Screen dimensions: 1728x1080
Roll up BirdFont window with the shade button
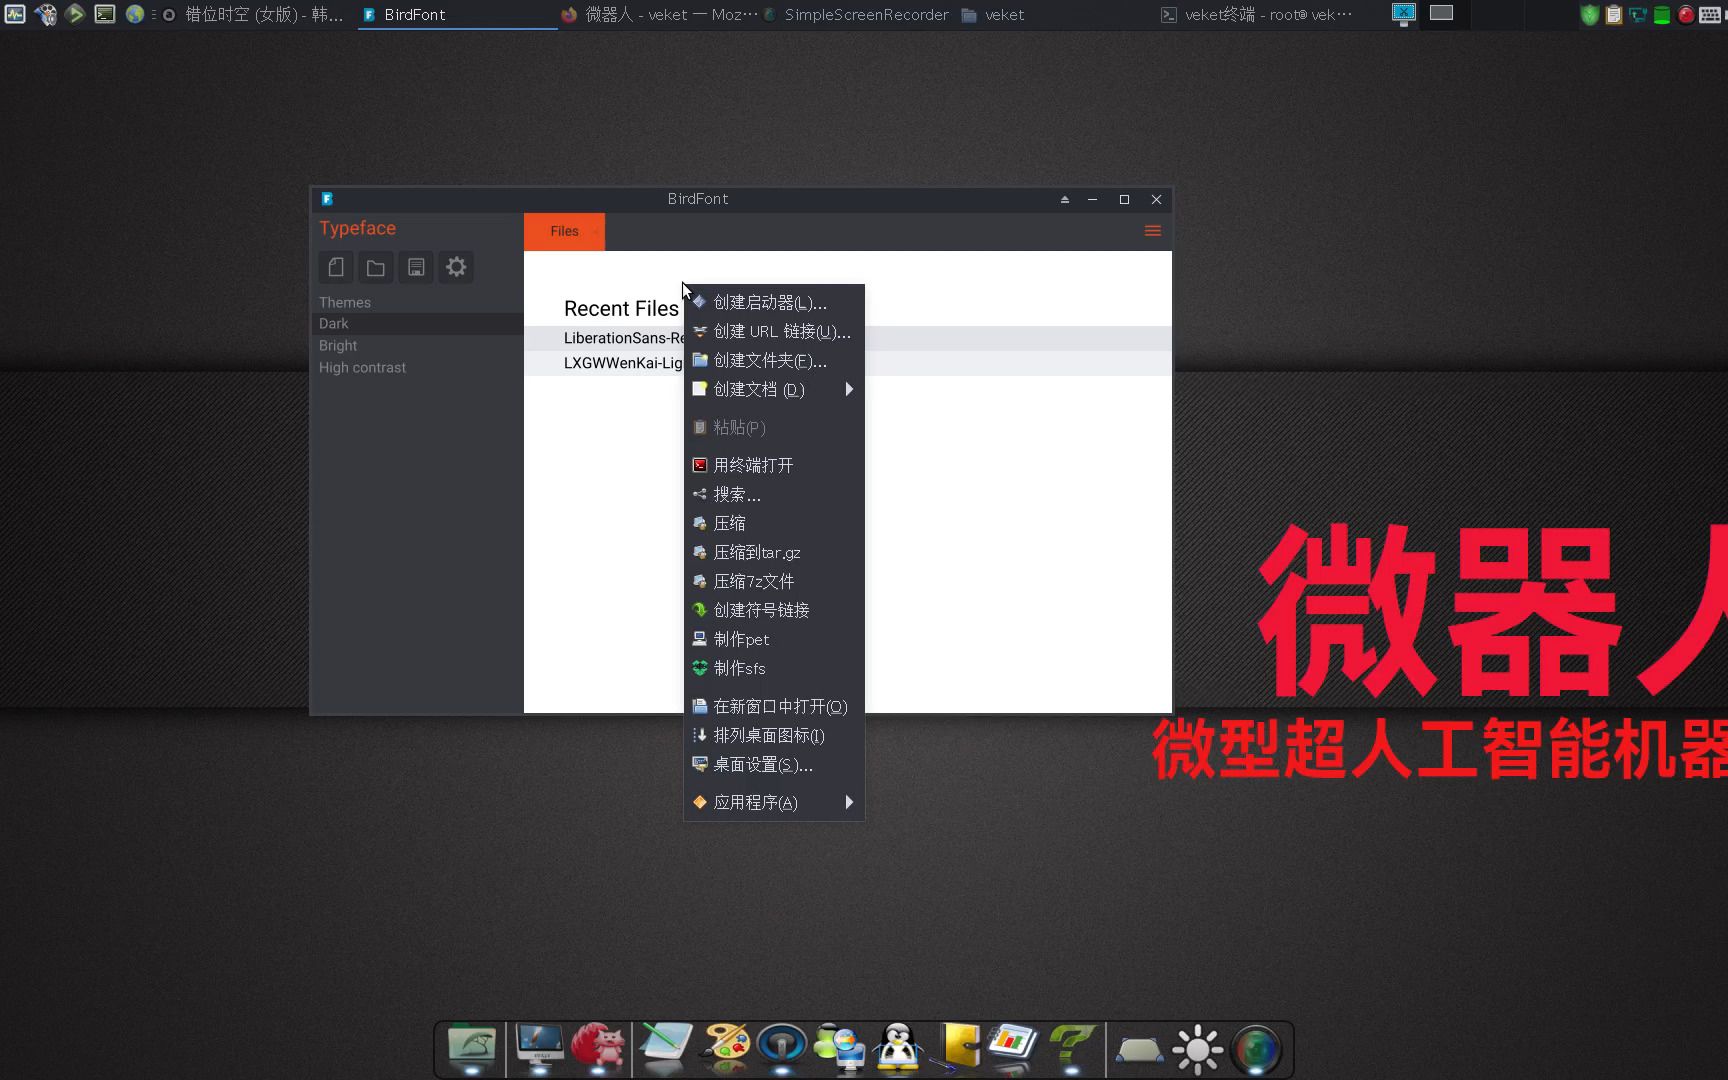1064,199
